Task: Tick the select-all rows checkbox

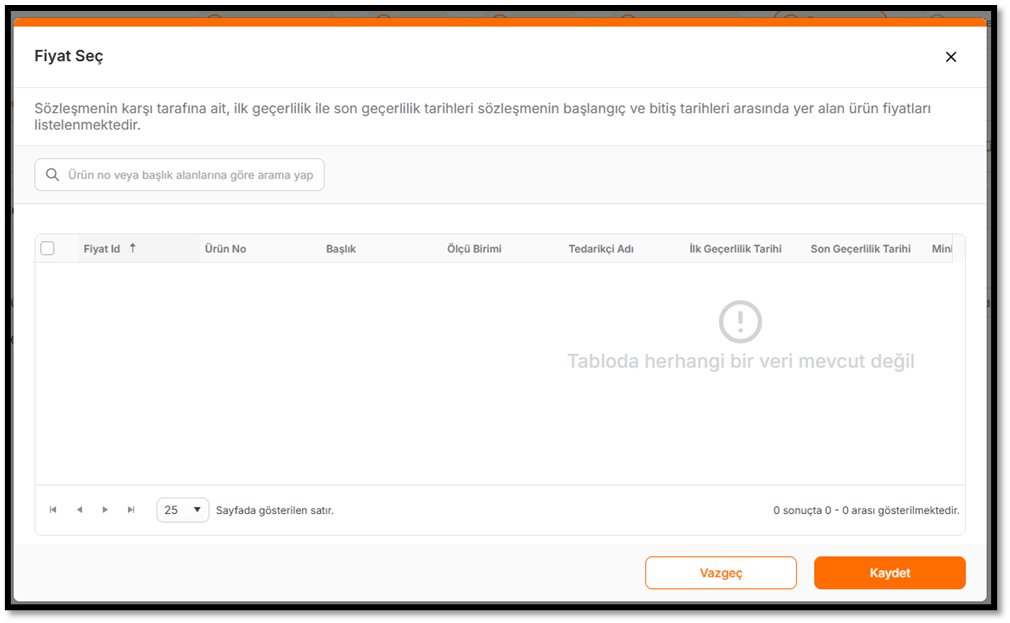Action: coord(47,248)
